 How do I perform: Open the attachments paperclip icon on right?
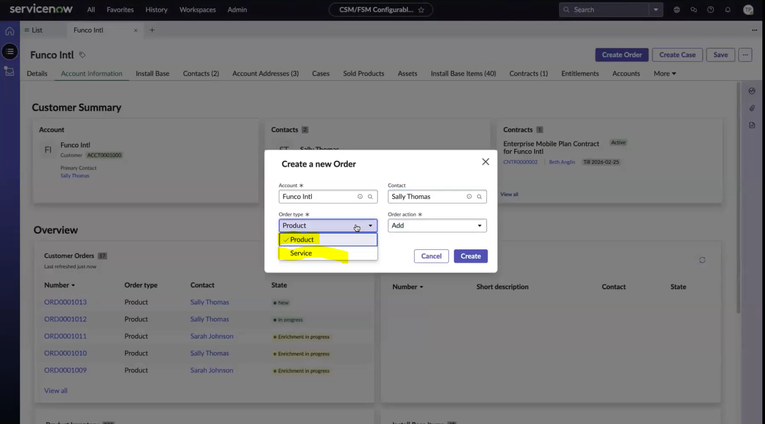click(x=752, y=108)
